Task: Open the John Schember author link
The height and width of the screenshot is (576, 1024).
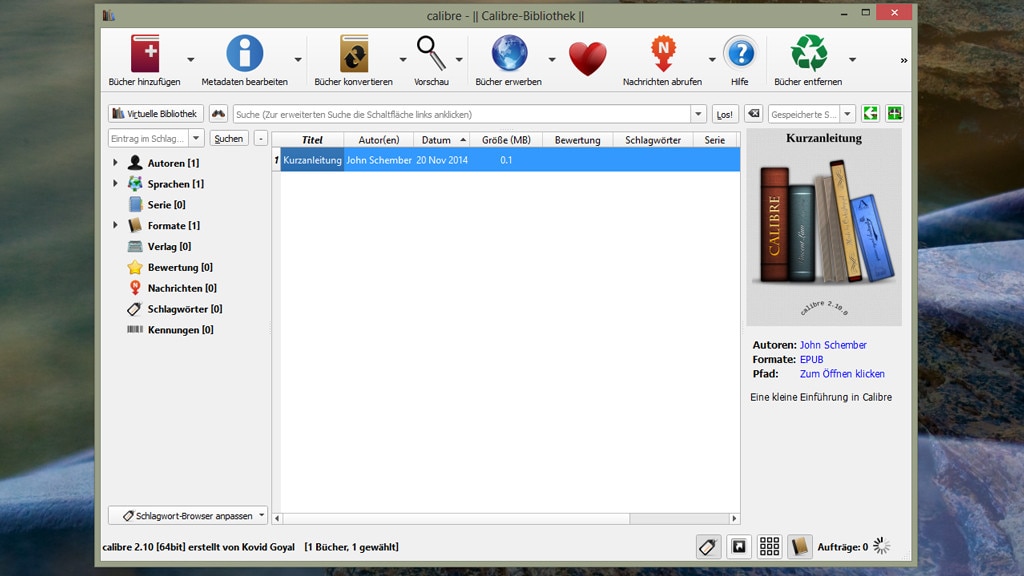Action: coord(833,345)
